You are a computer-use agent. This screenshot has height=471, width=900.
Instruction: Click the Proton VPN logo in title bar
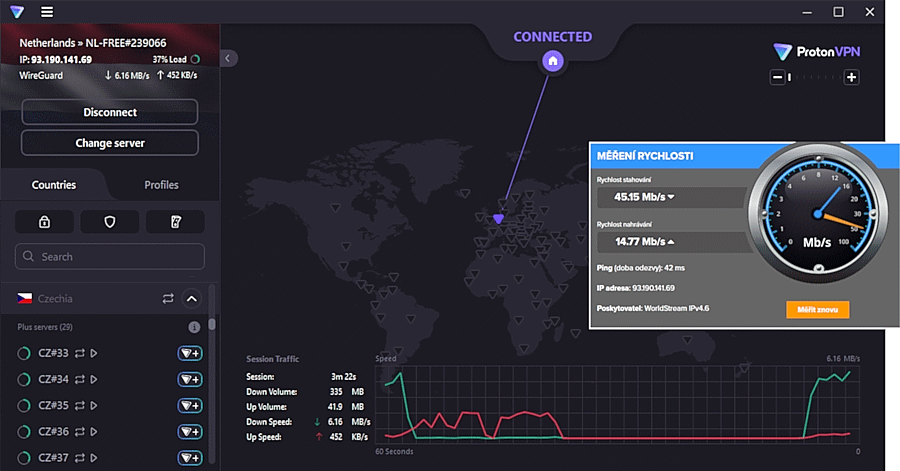coord(17,12)
